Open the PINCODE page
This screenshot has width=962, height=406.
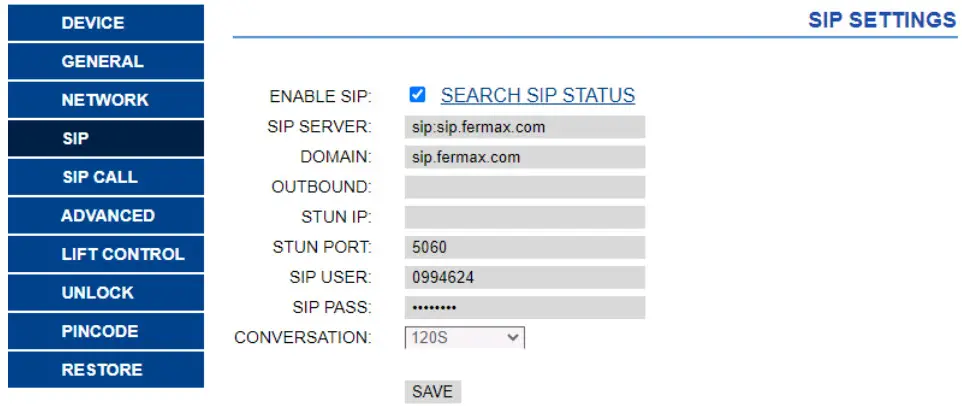[105, 331]
